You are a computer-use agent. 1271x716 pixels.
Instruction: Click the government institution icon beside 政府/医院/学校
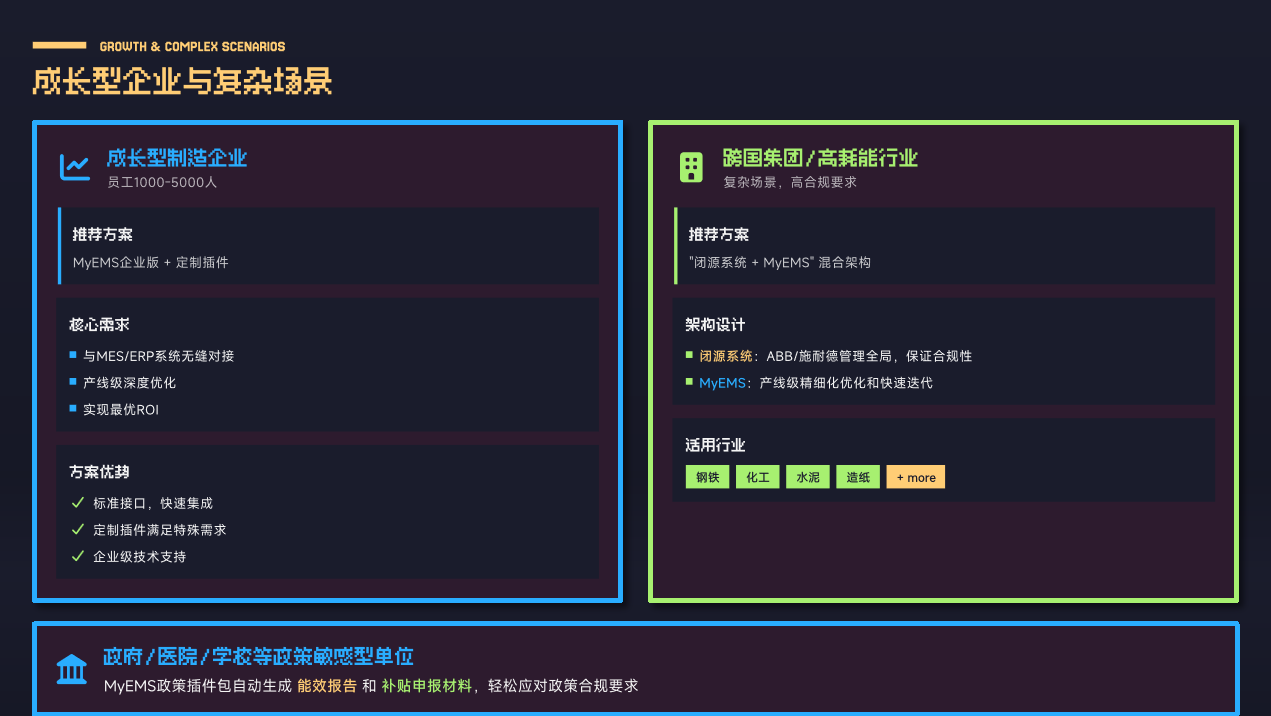72,669
